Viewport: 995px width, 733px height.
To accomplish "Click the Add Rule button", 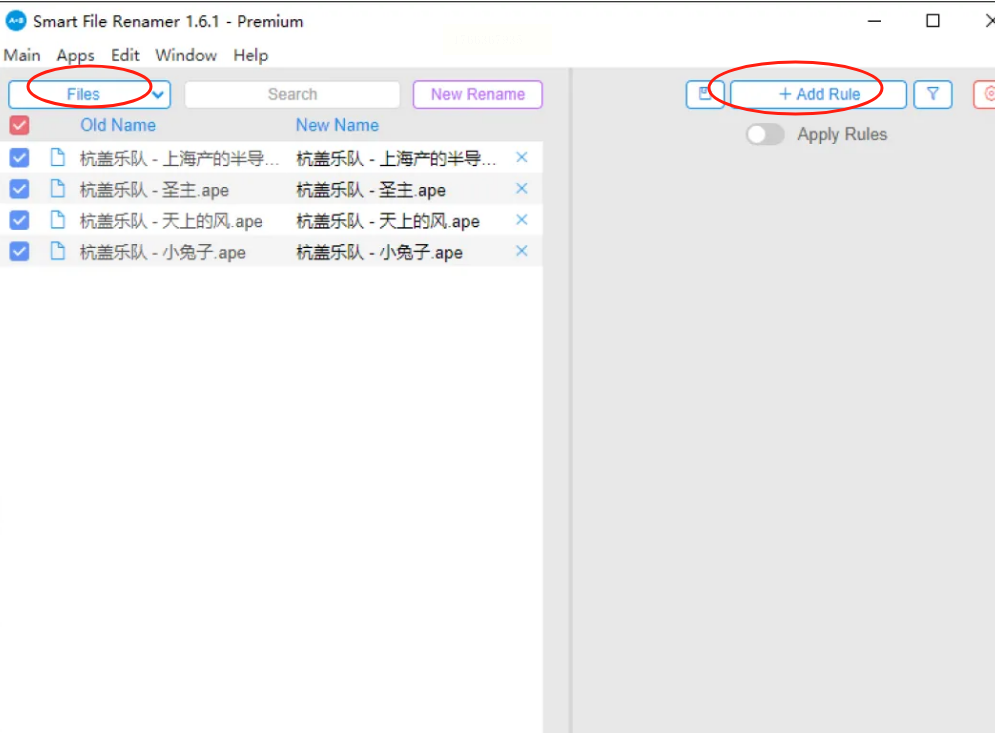I will click(x=819, y=95).
